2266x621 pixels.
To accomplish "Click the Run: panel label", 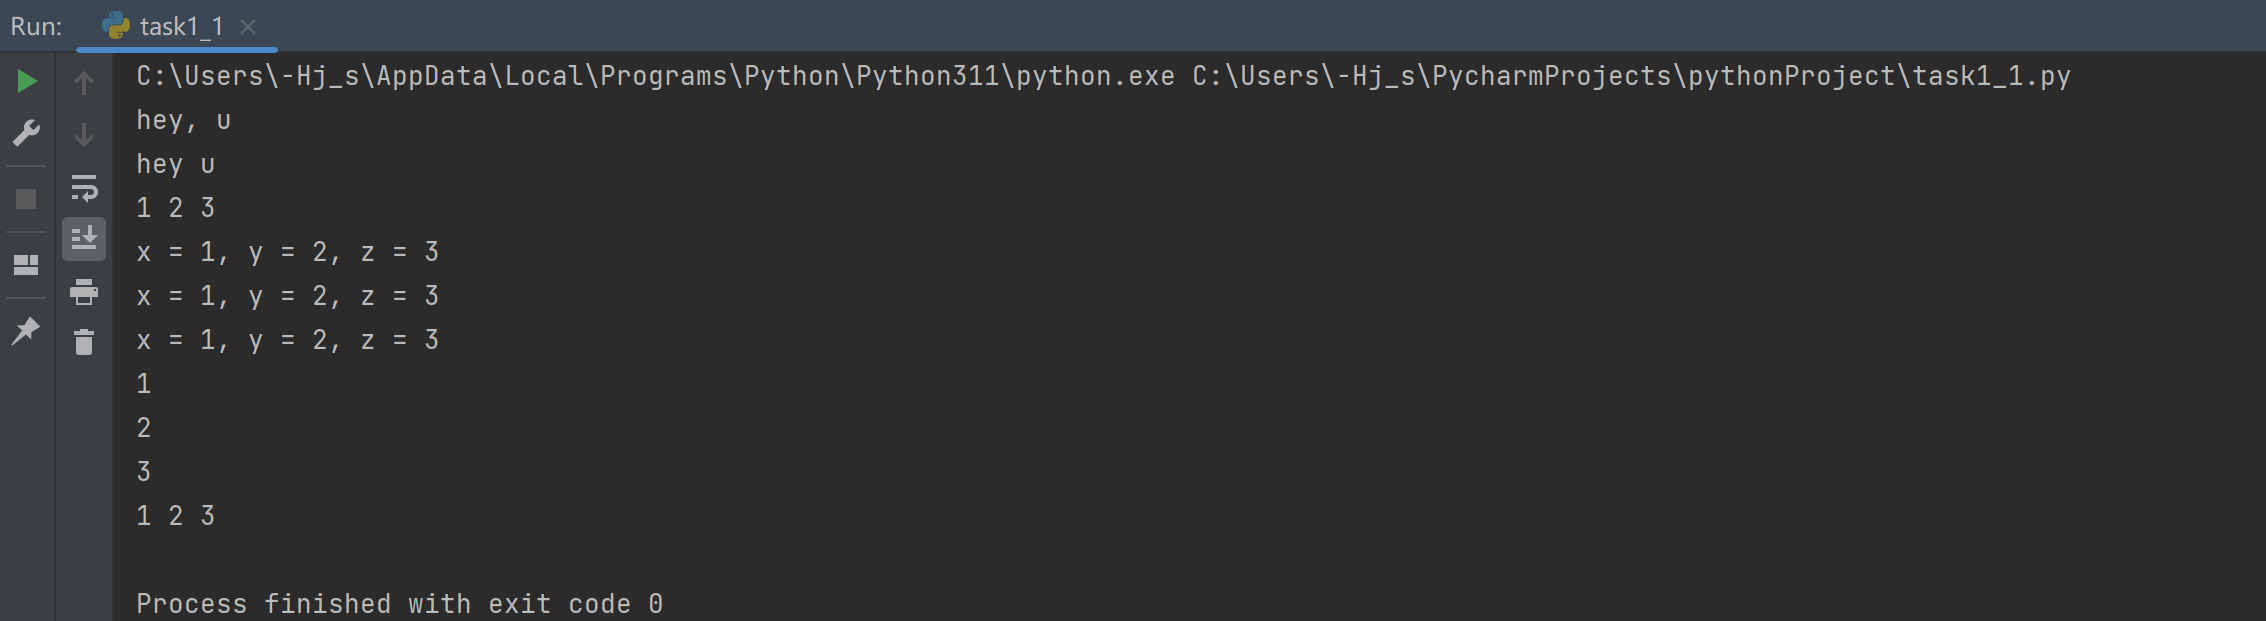I will click(x=37, y=27).
